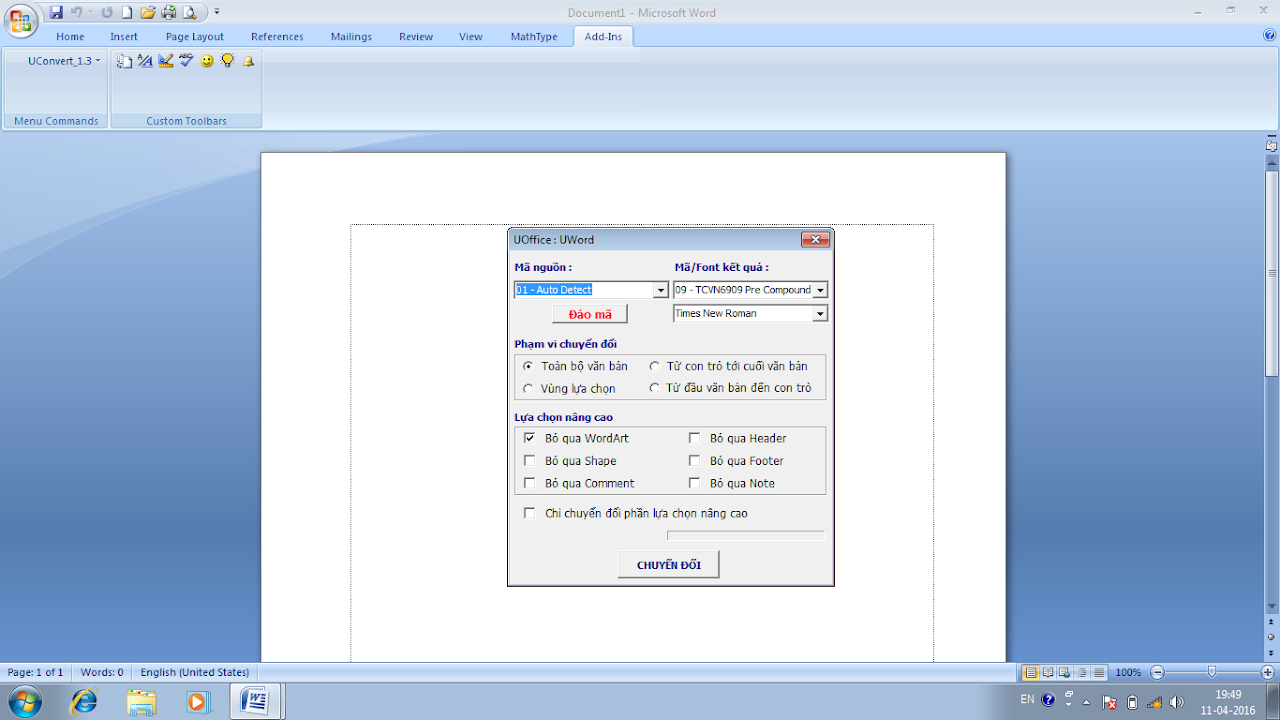Click the vertical scrollbar thumb in Word
The width and height of the screenshot is (1280, 720).
pyautogui.click(x=1272, y=274)
